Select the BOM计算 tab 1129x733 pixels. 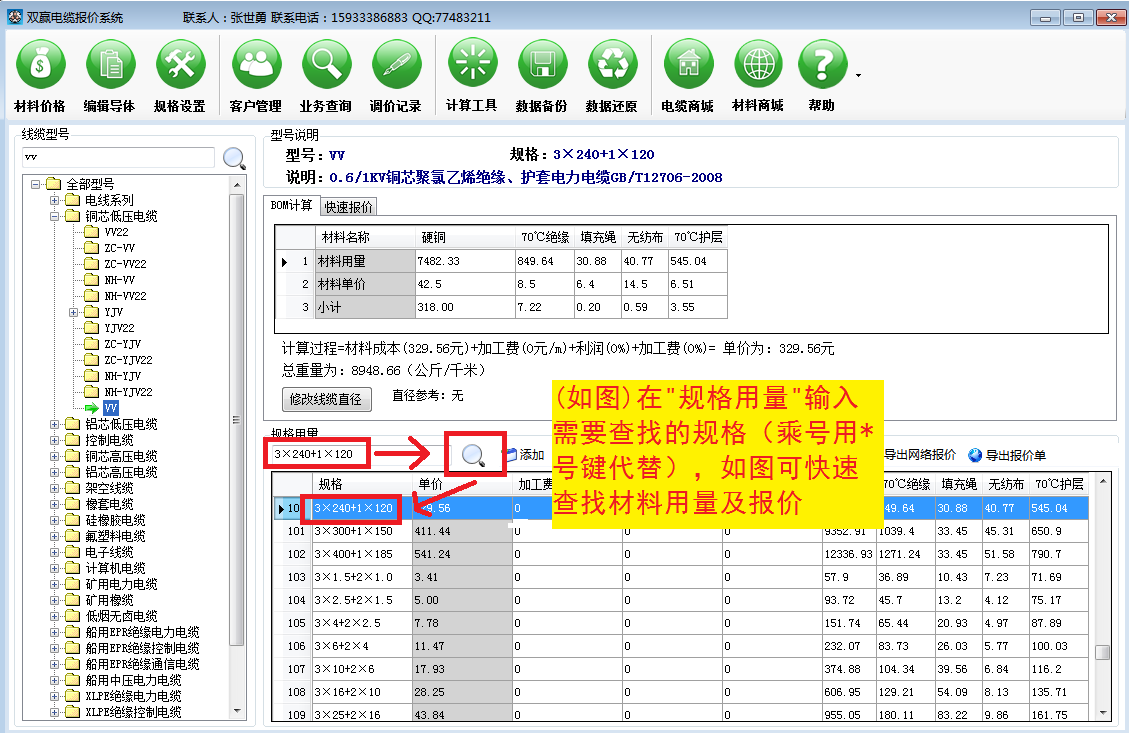[x=293, y=206]
